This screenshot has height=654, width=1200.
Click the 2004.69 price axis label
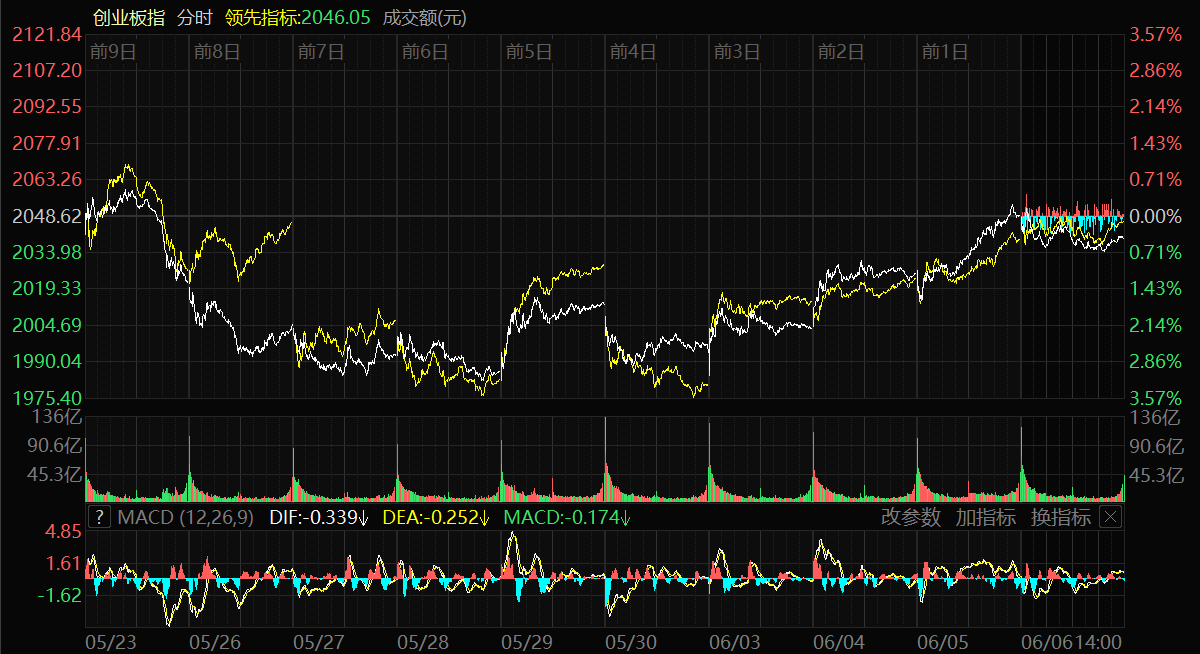(x=47, y=325)
